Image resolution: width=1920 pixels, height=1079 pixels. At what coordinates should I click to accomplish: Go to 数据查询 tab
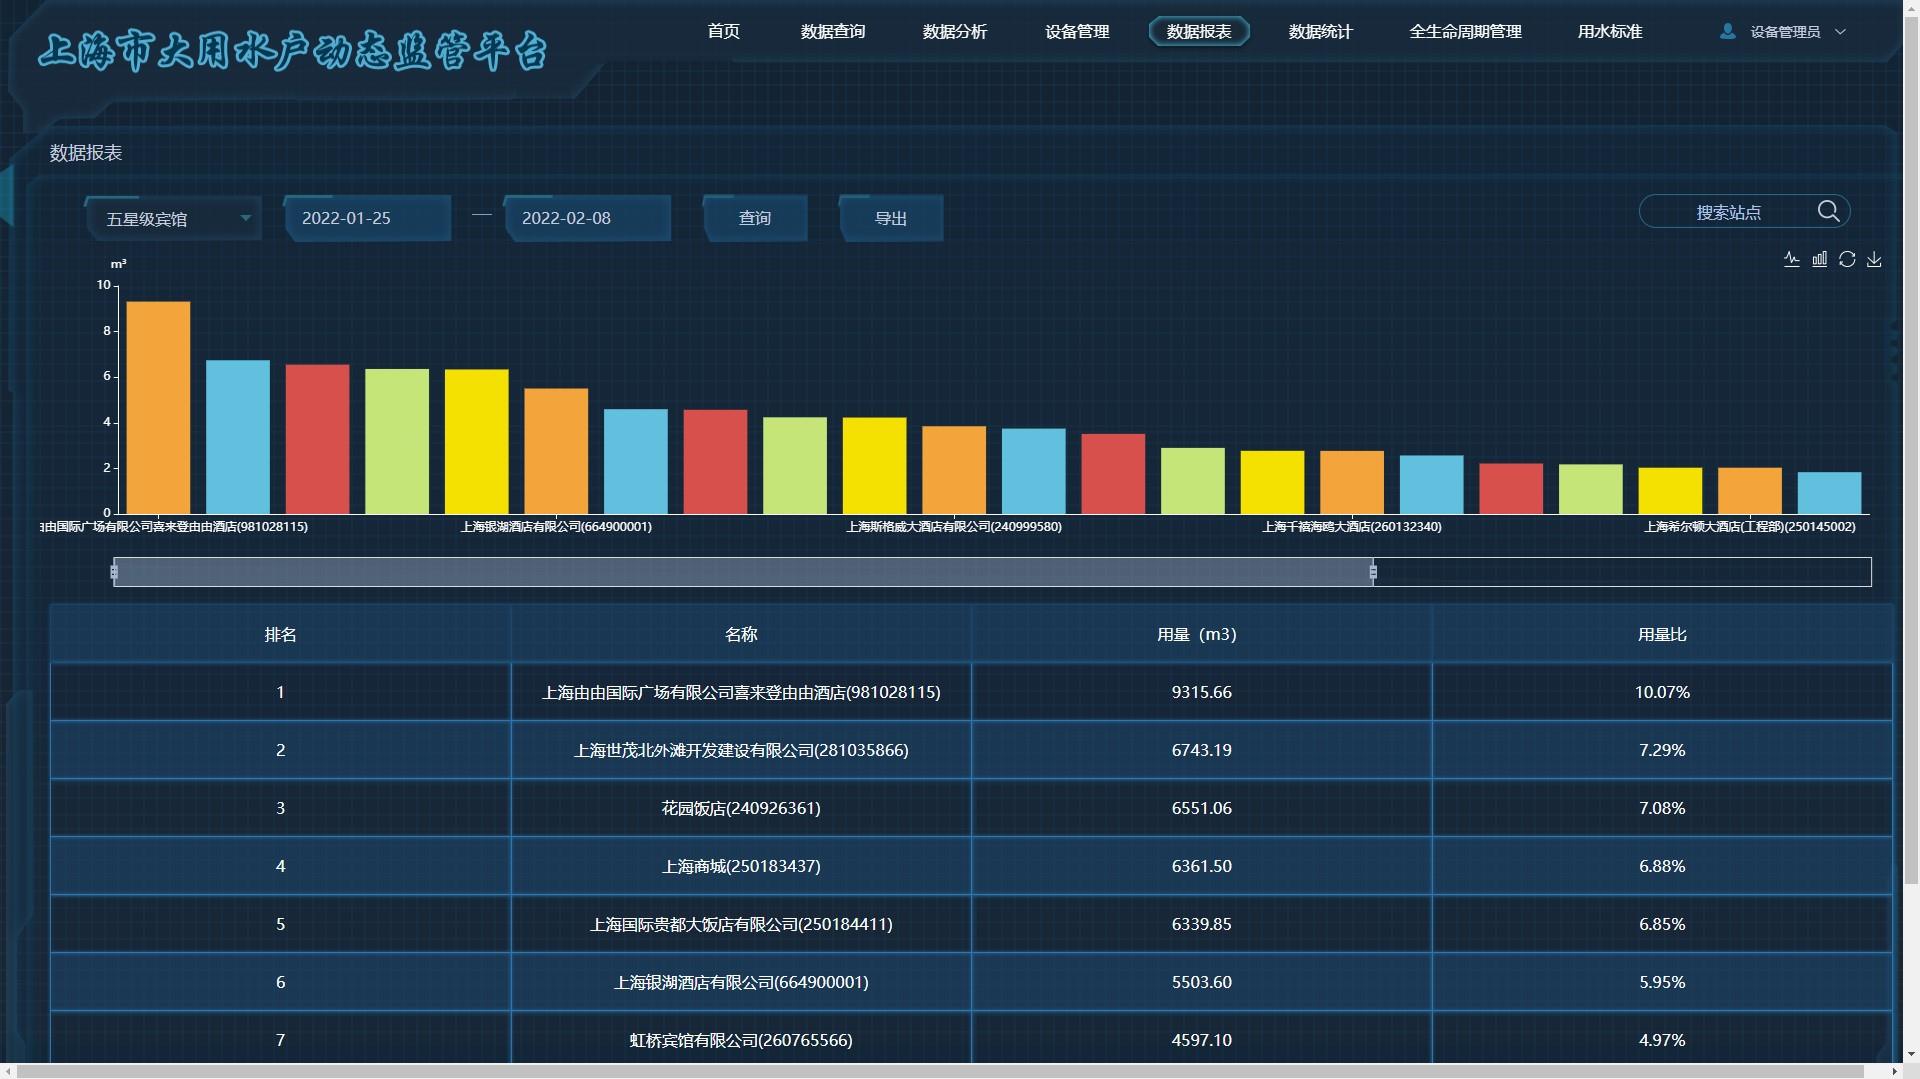point(832,32)
